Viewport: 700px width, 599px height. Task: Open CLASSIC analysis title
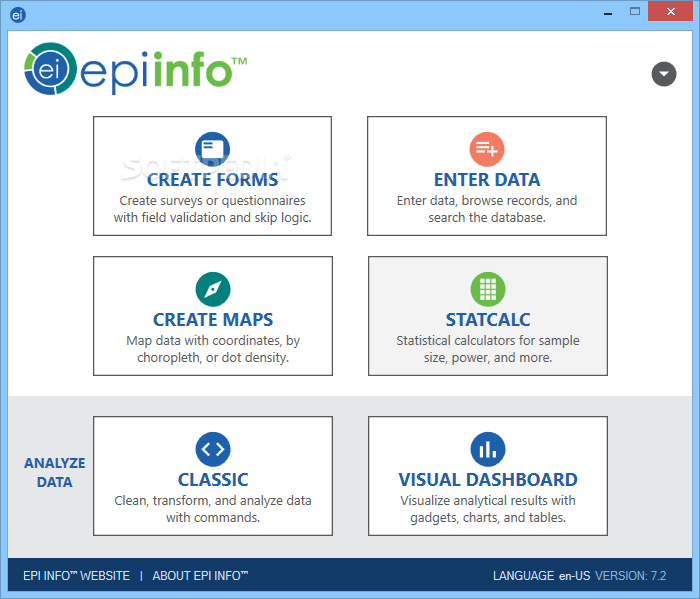(x=213, y=480)
